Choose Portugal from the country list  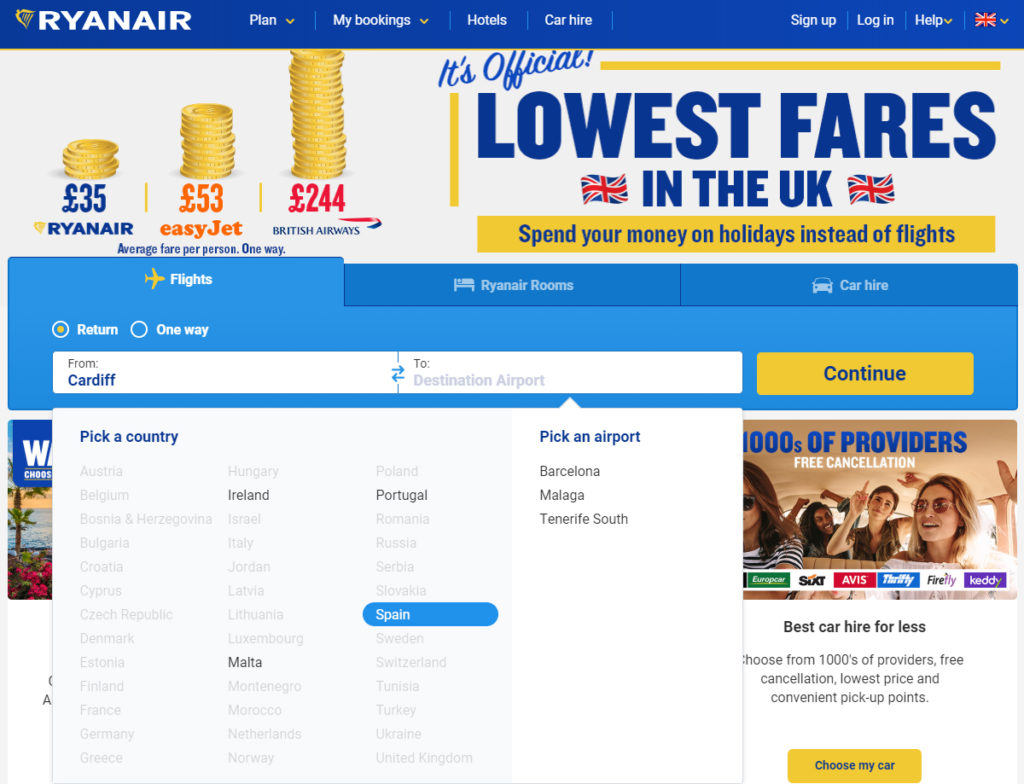pyautogui.click(x=402, y=495)
